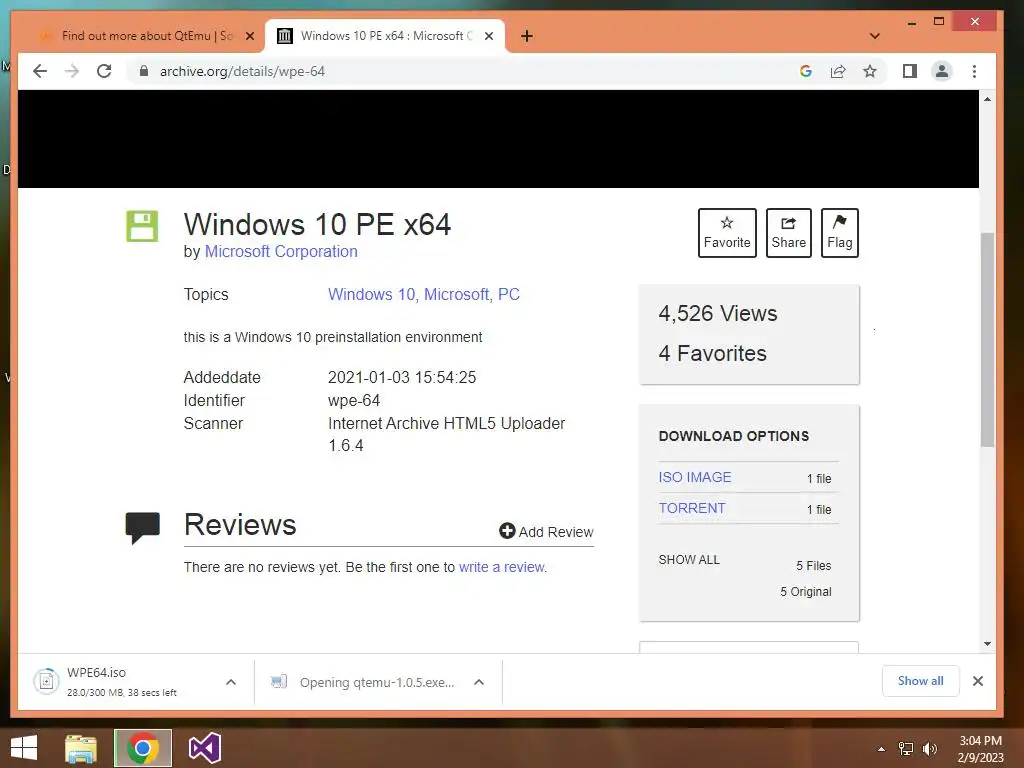The width and height of the screenshot is (1024, 768).
Task: Click the page heading Windows 10 PE x64
Action: point(317,225)
